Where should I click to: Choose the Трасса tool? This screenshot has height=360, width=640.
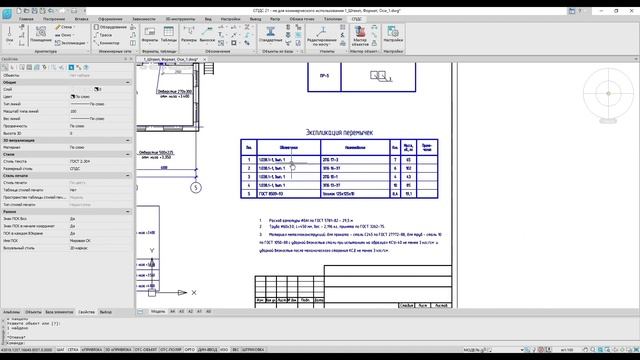[103, 35]
